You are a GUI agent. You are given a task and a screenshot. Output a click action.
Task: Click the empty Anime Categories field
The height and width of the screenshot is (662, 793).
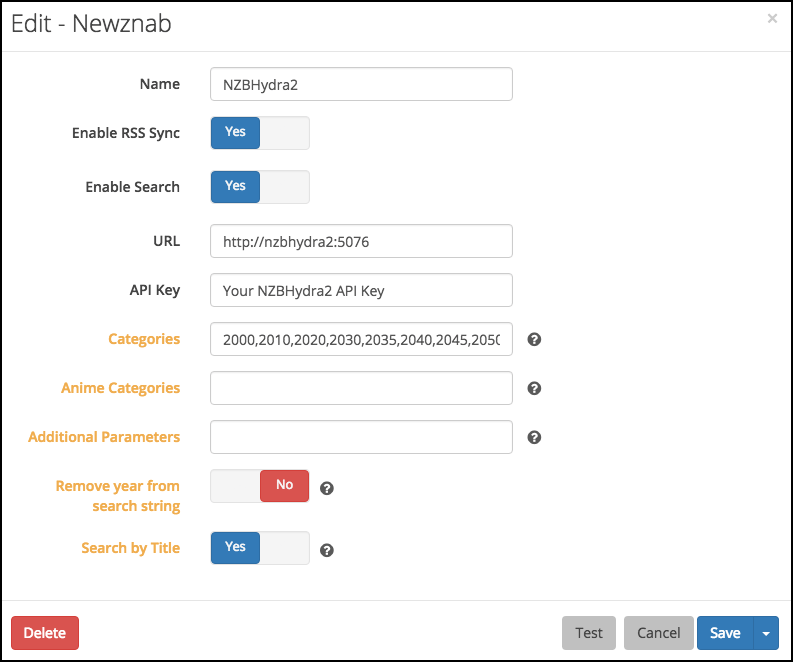(x=361, y=388)
